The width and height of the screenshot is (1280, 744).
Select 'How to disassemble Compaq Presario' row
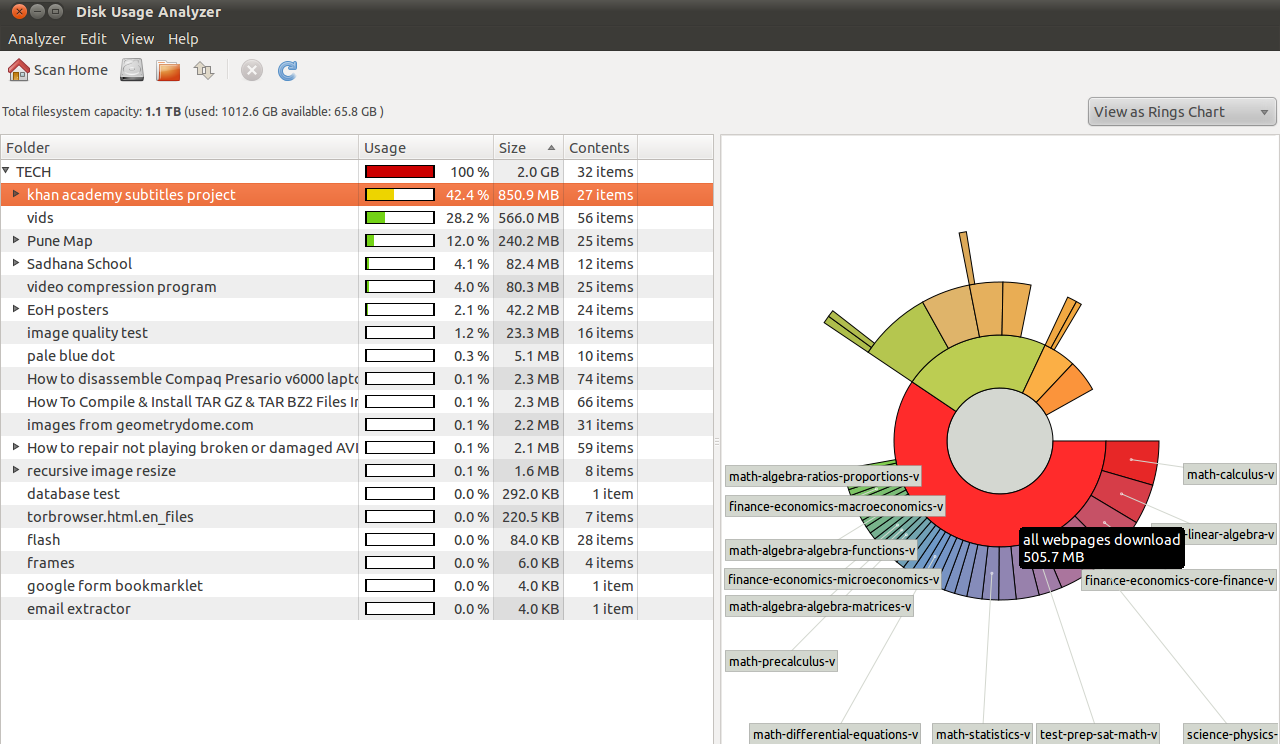pos(357,379)
